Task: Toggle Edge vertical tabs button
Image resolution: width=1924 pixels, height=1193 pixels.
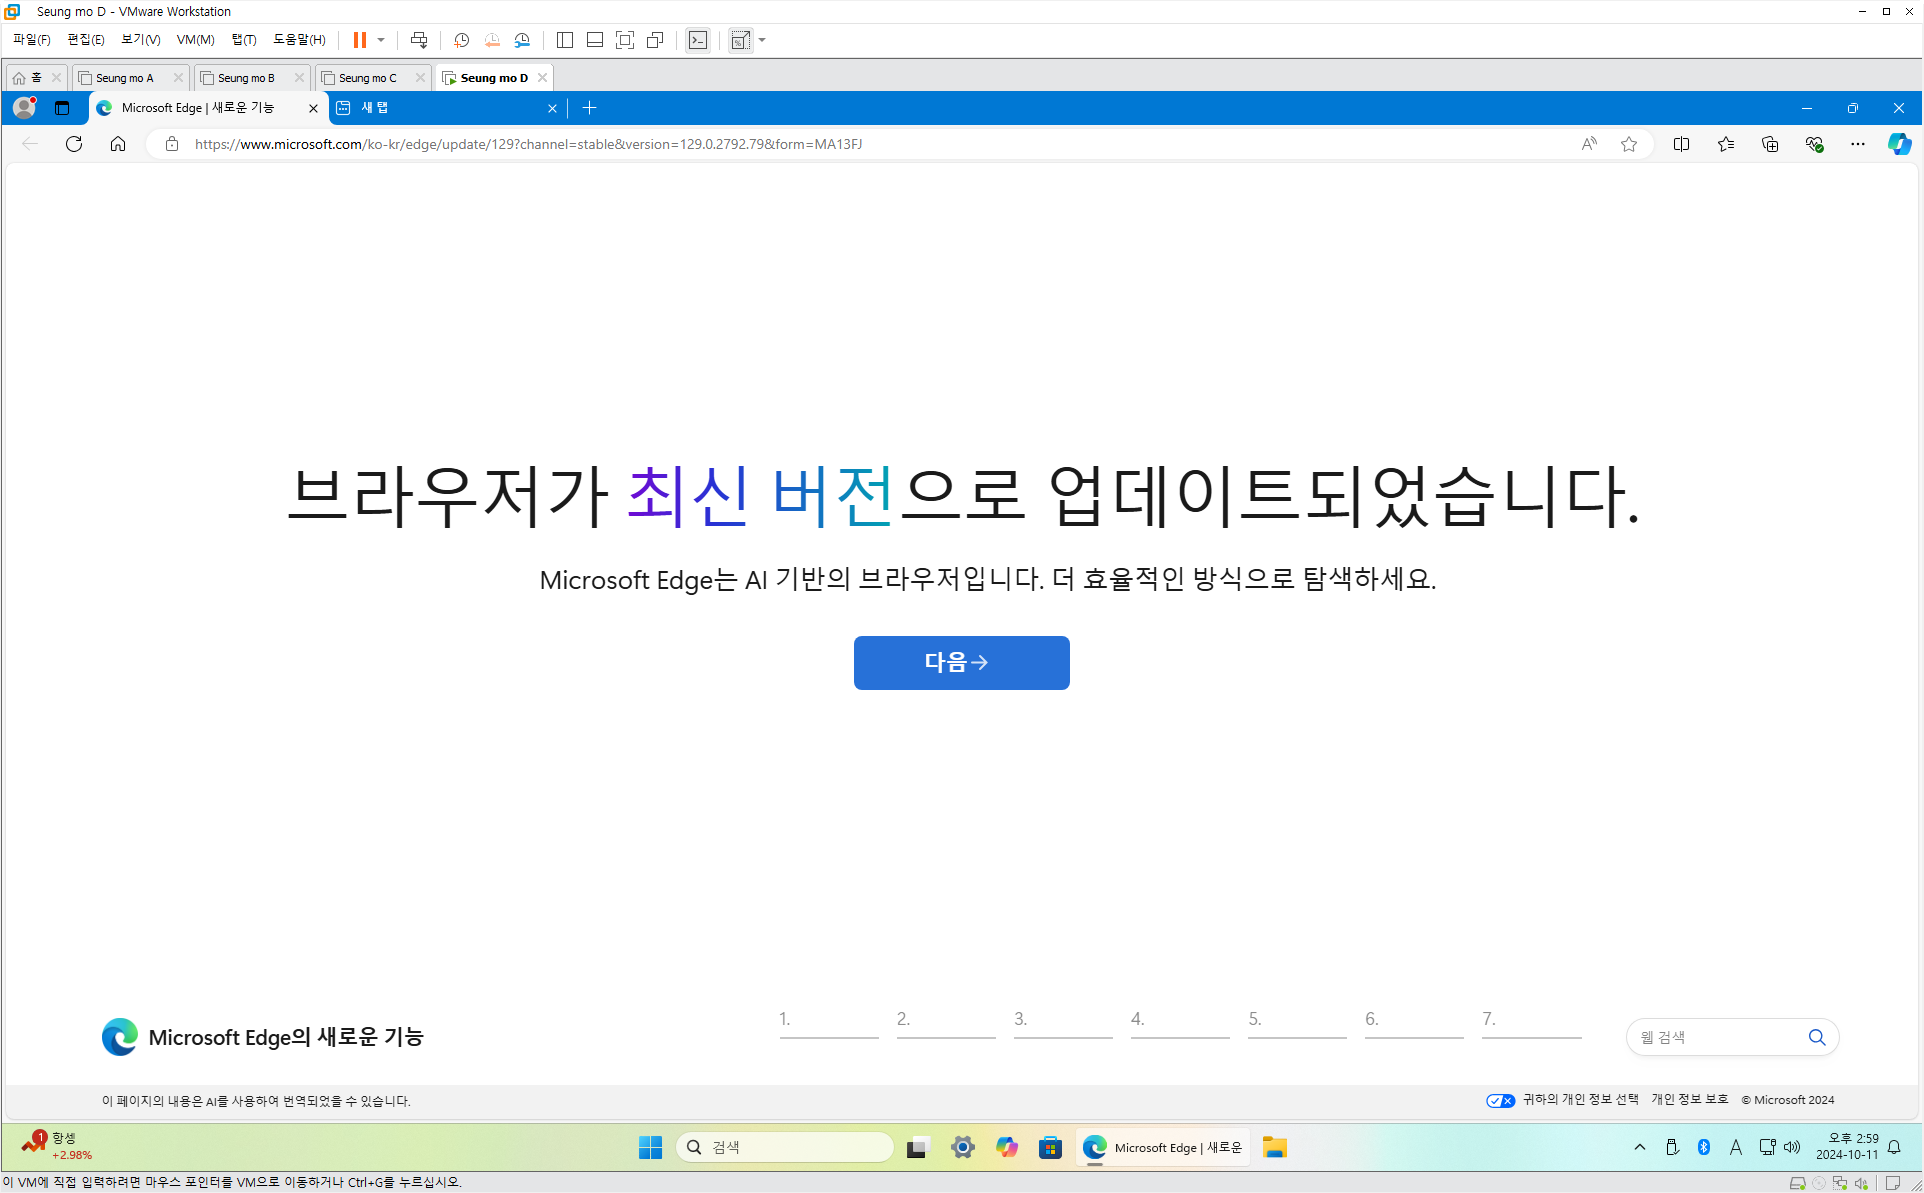Action: point(62,108)
